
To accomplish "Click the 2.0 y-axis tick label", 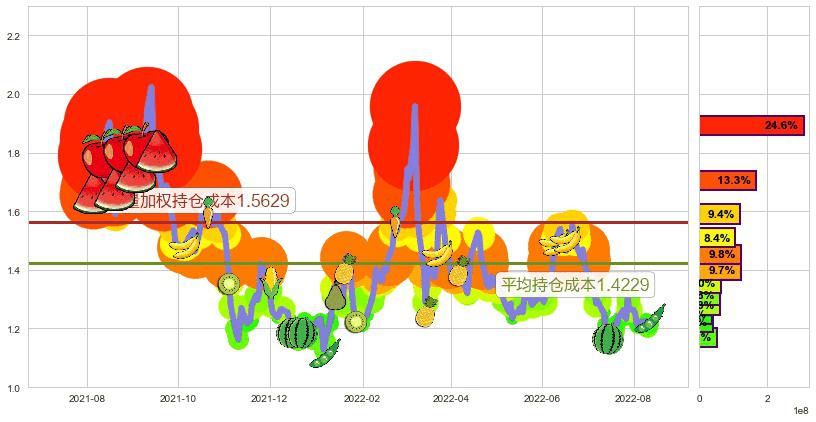I will [x=15, y=95].
